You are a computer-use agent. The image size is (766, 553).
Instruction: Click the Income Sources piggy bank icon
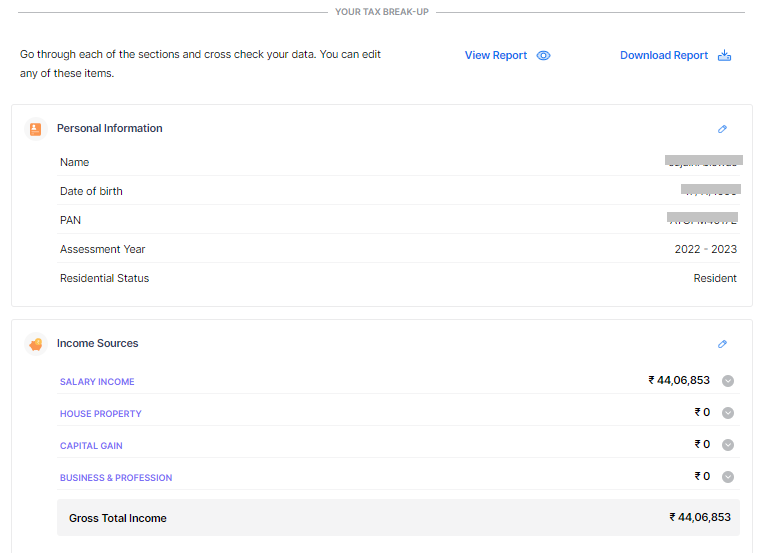click(36, 344)
